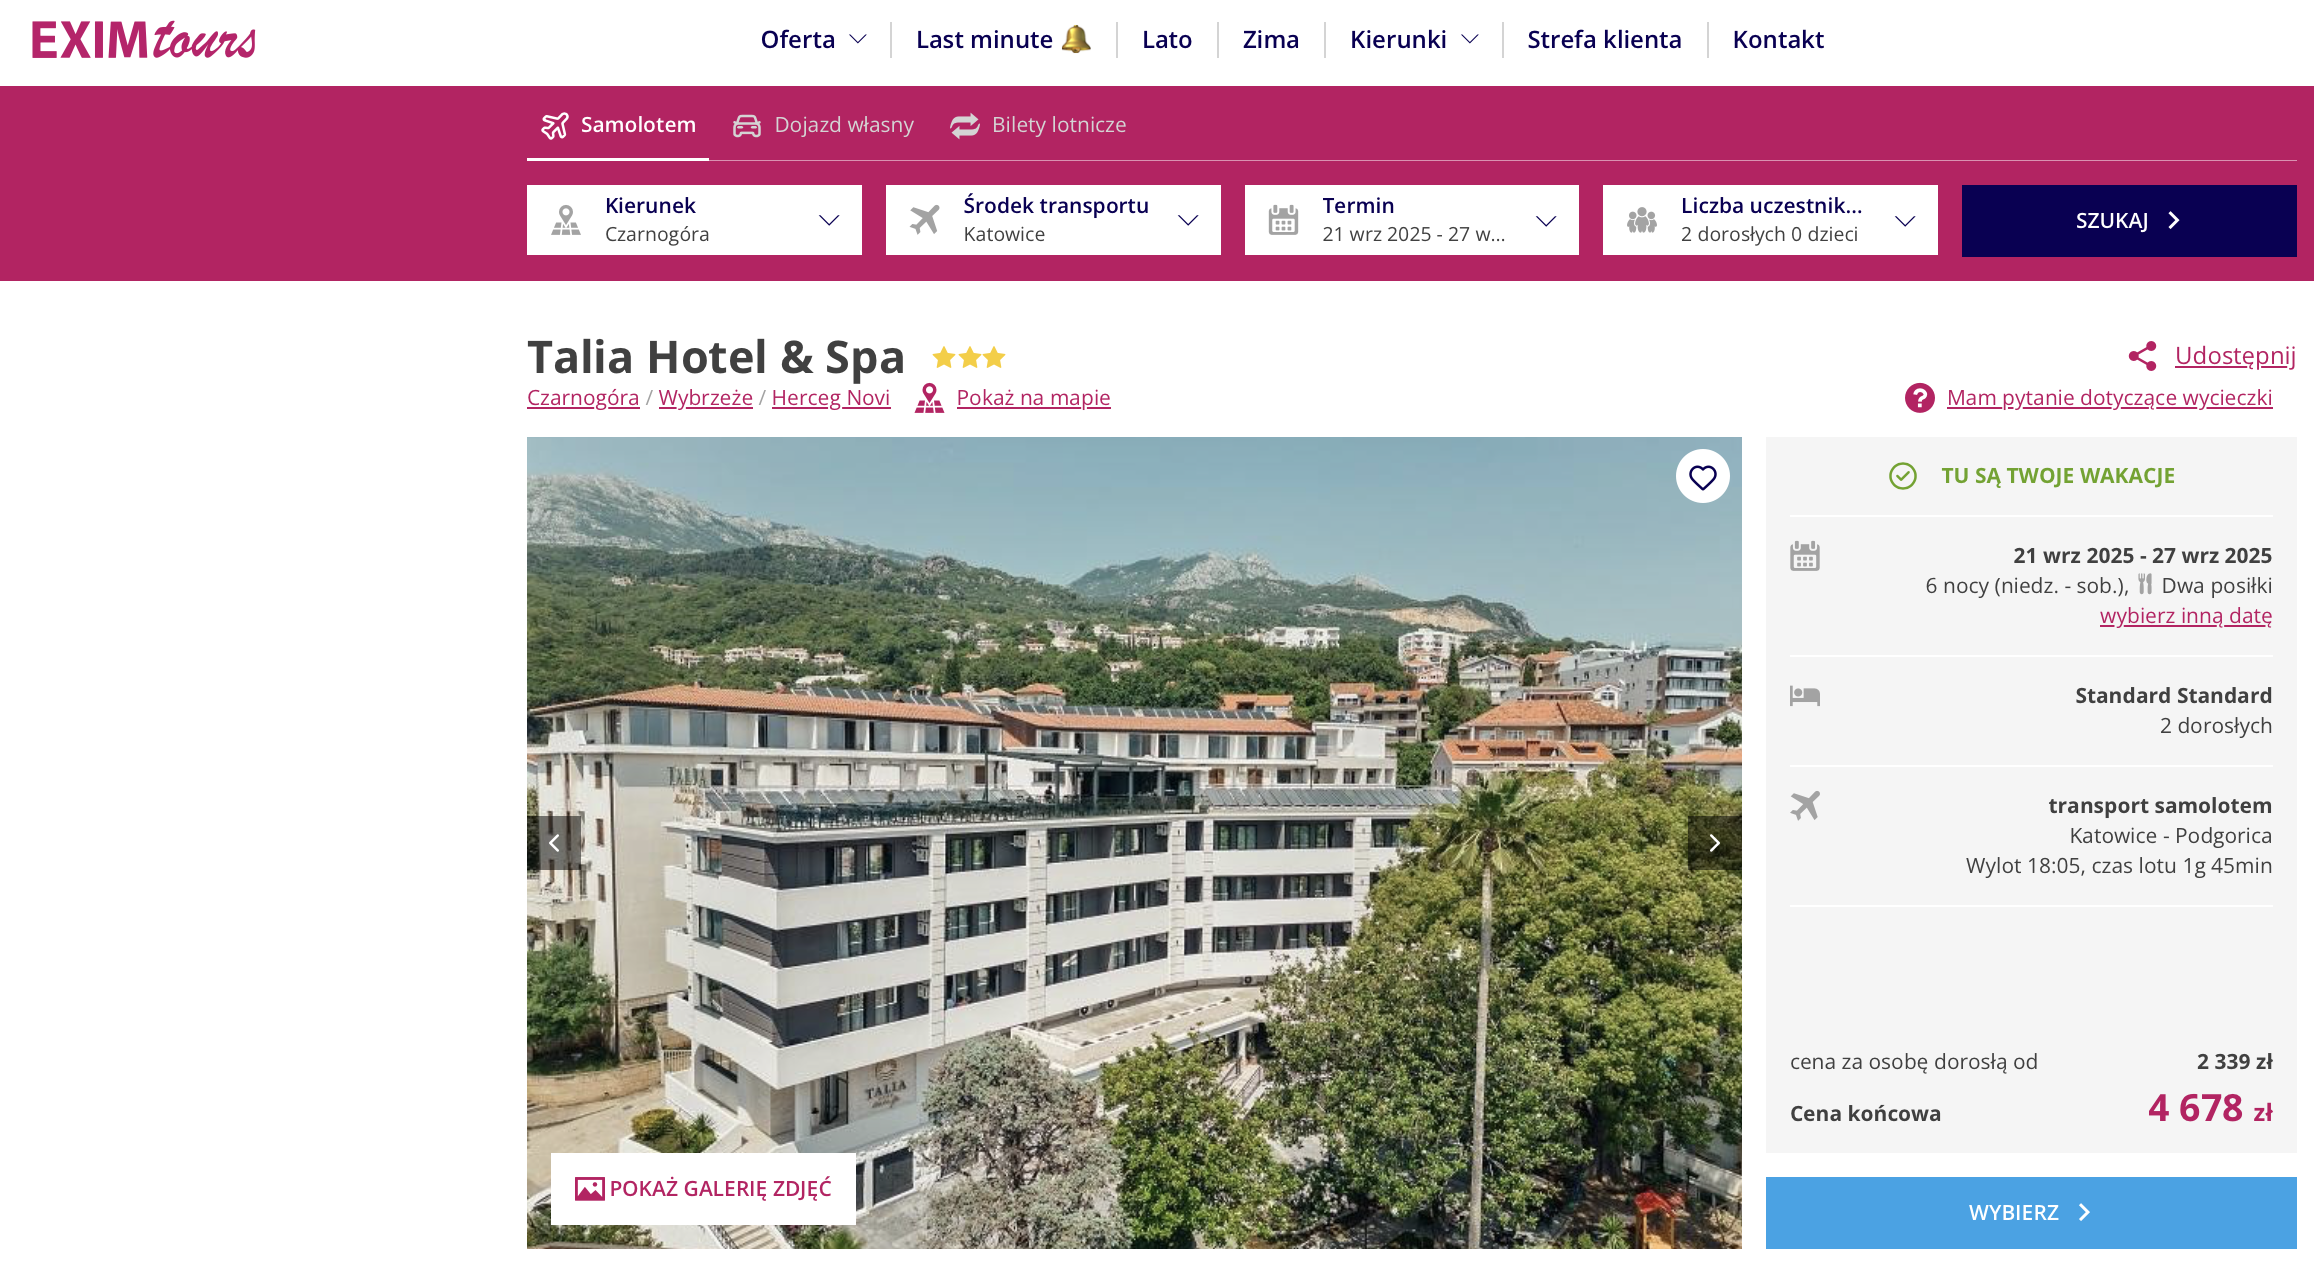Click the EXIM tours logo
The image size is (2314, 1264).
coord(144,40)
